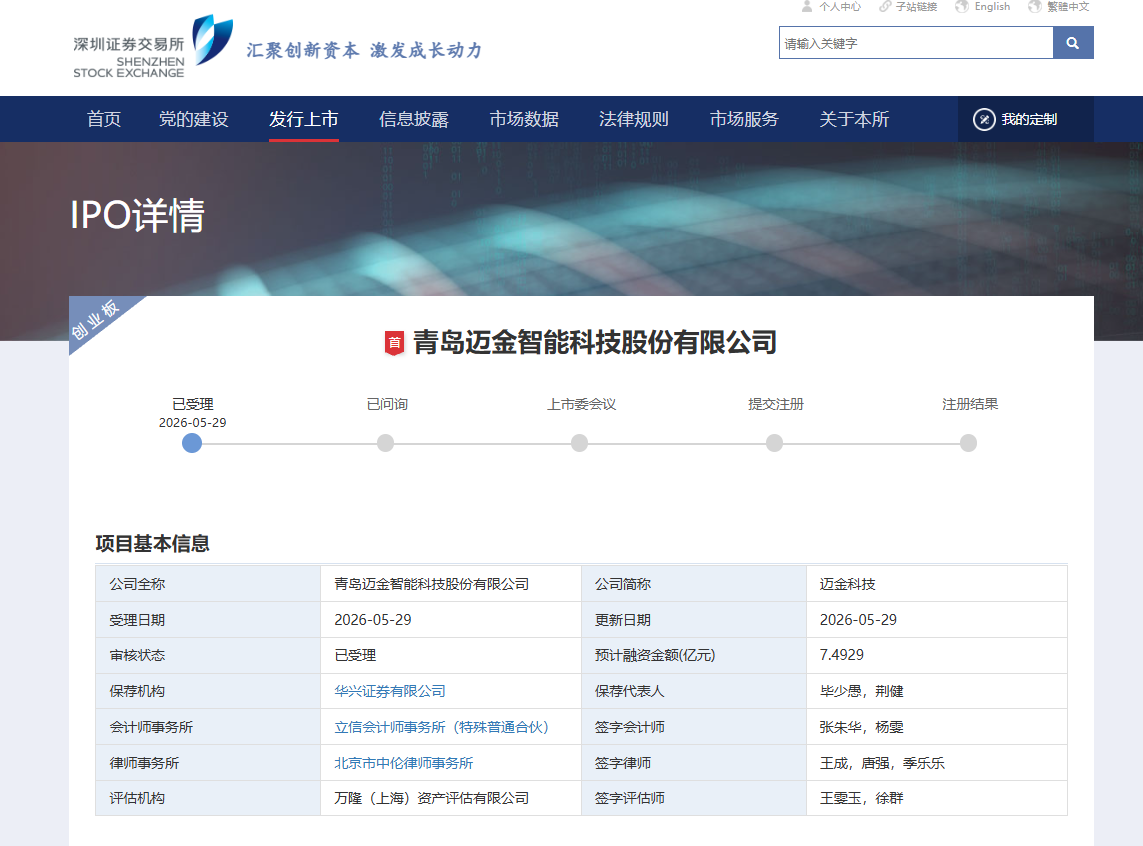The height and width of the screenshot is (846, 1143).
Task: Click the 王雯玉，徐群 appraisers cell
Action: [x=937, y=798]
